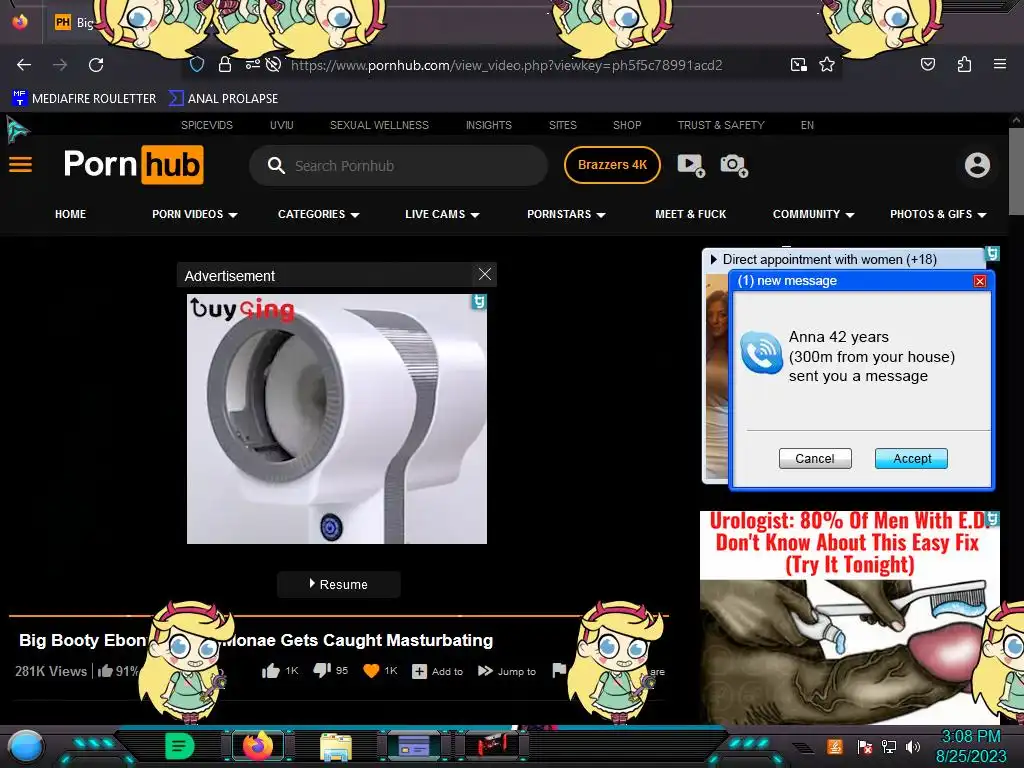Open the browser extensions puzzle icon

pyautogui.click(x=964, y=64)
